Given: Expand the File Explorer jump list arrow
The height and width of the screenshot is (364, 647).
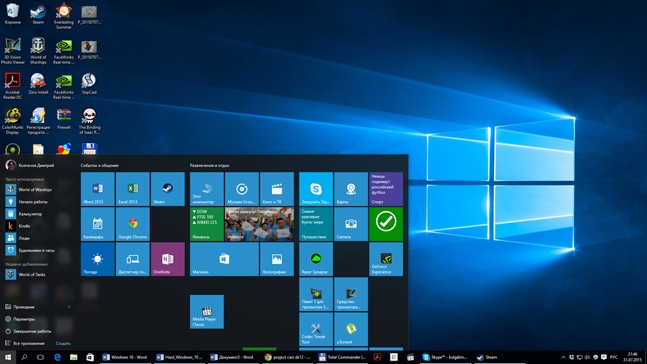Looking at the screenshot, I should point(69,307).
